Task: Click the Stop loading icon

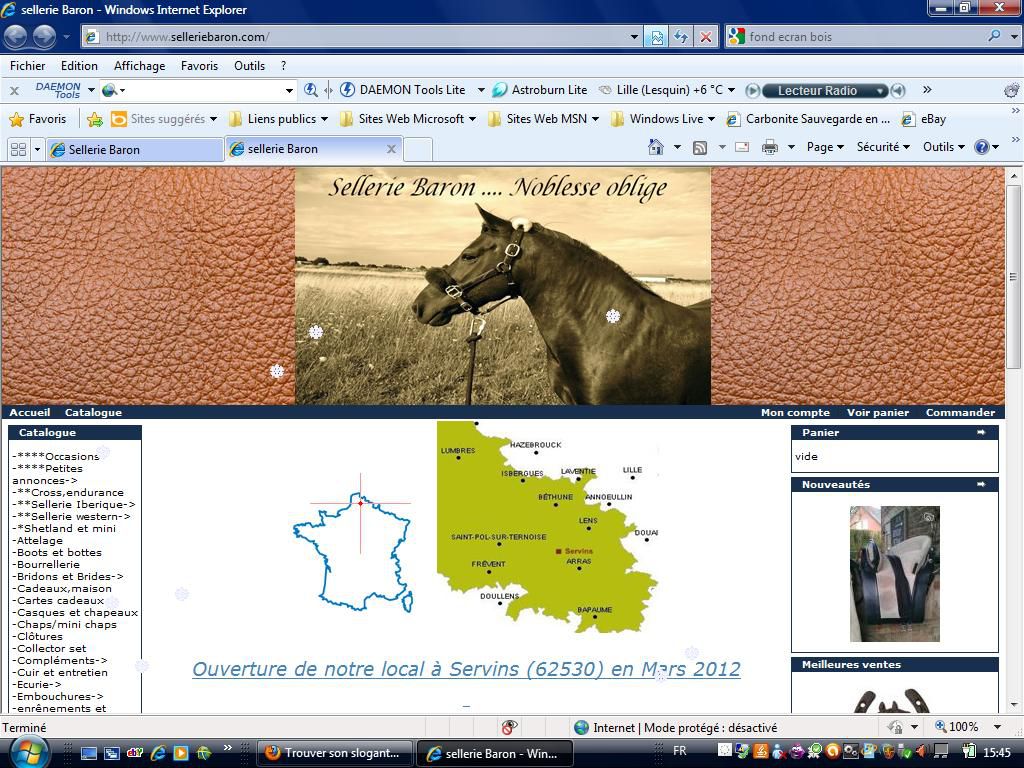Action: pyautogui.click(x=705, y=37)
